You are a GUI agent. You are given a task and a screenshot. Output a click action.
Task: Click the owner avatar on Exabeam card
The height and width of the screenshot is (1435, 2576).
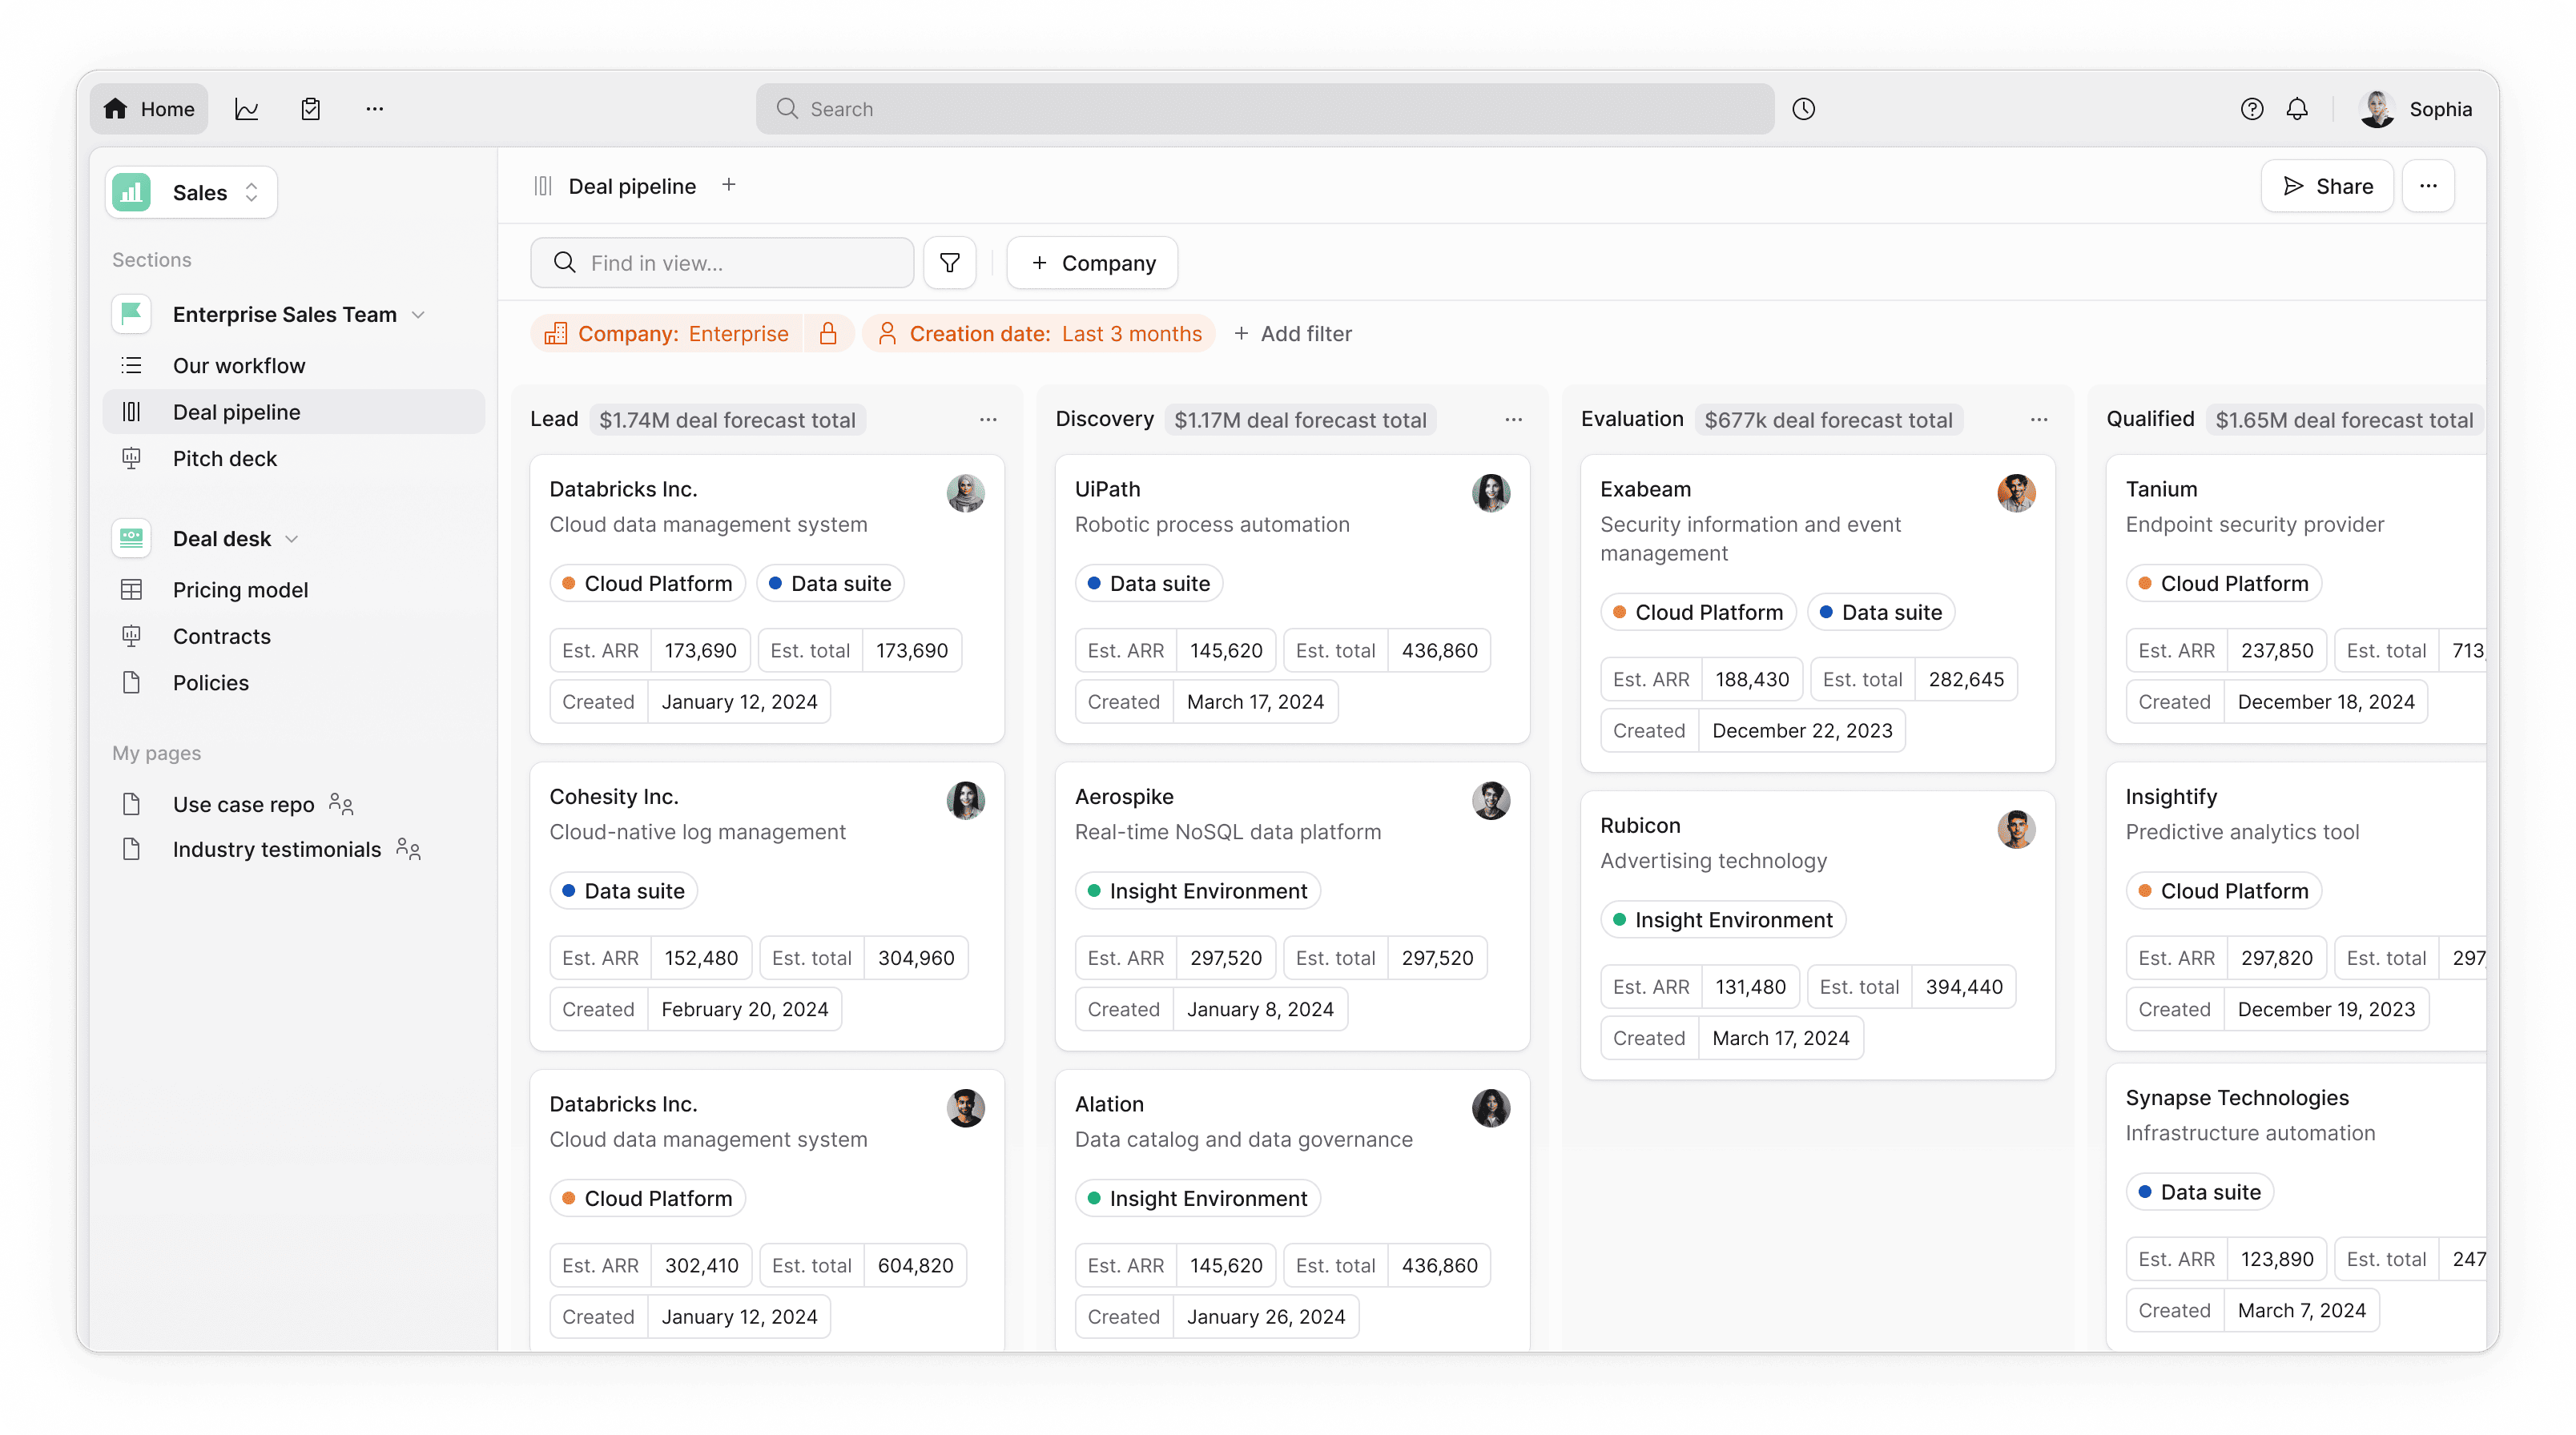click(x=2016, y=493)
